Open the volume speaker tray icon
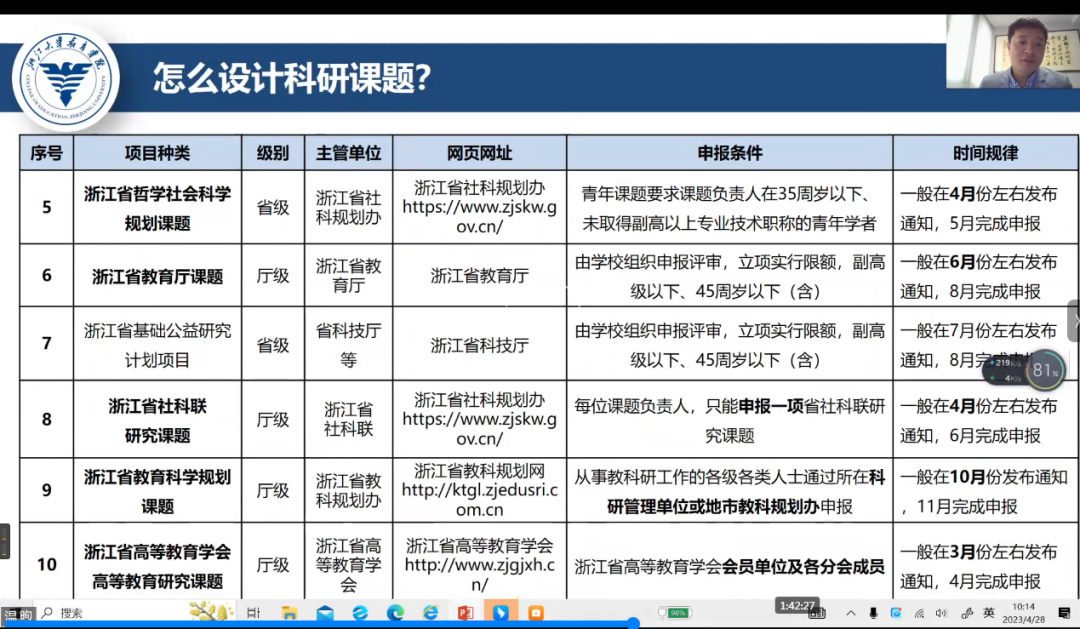Screen dimensions: 1080x629 942,613
